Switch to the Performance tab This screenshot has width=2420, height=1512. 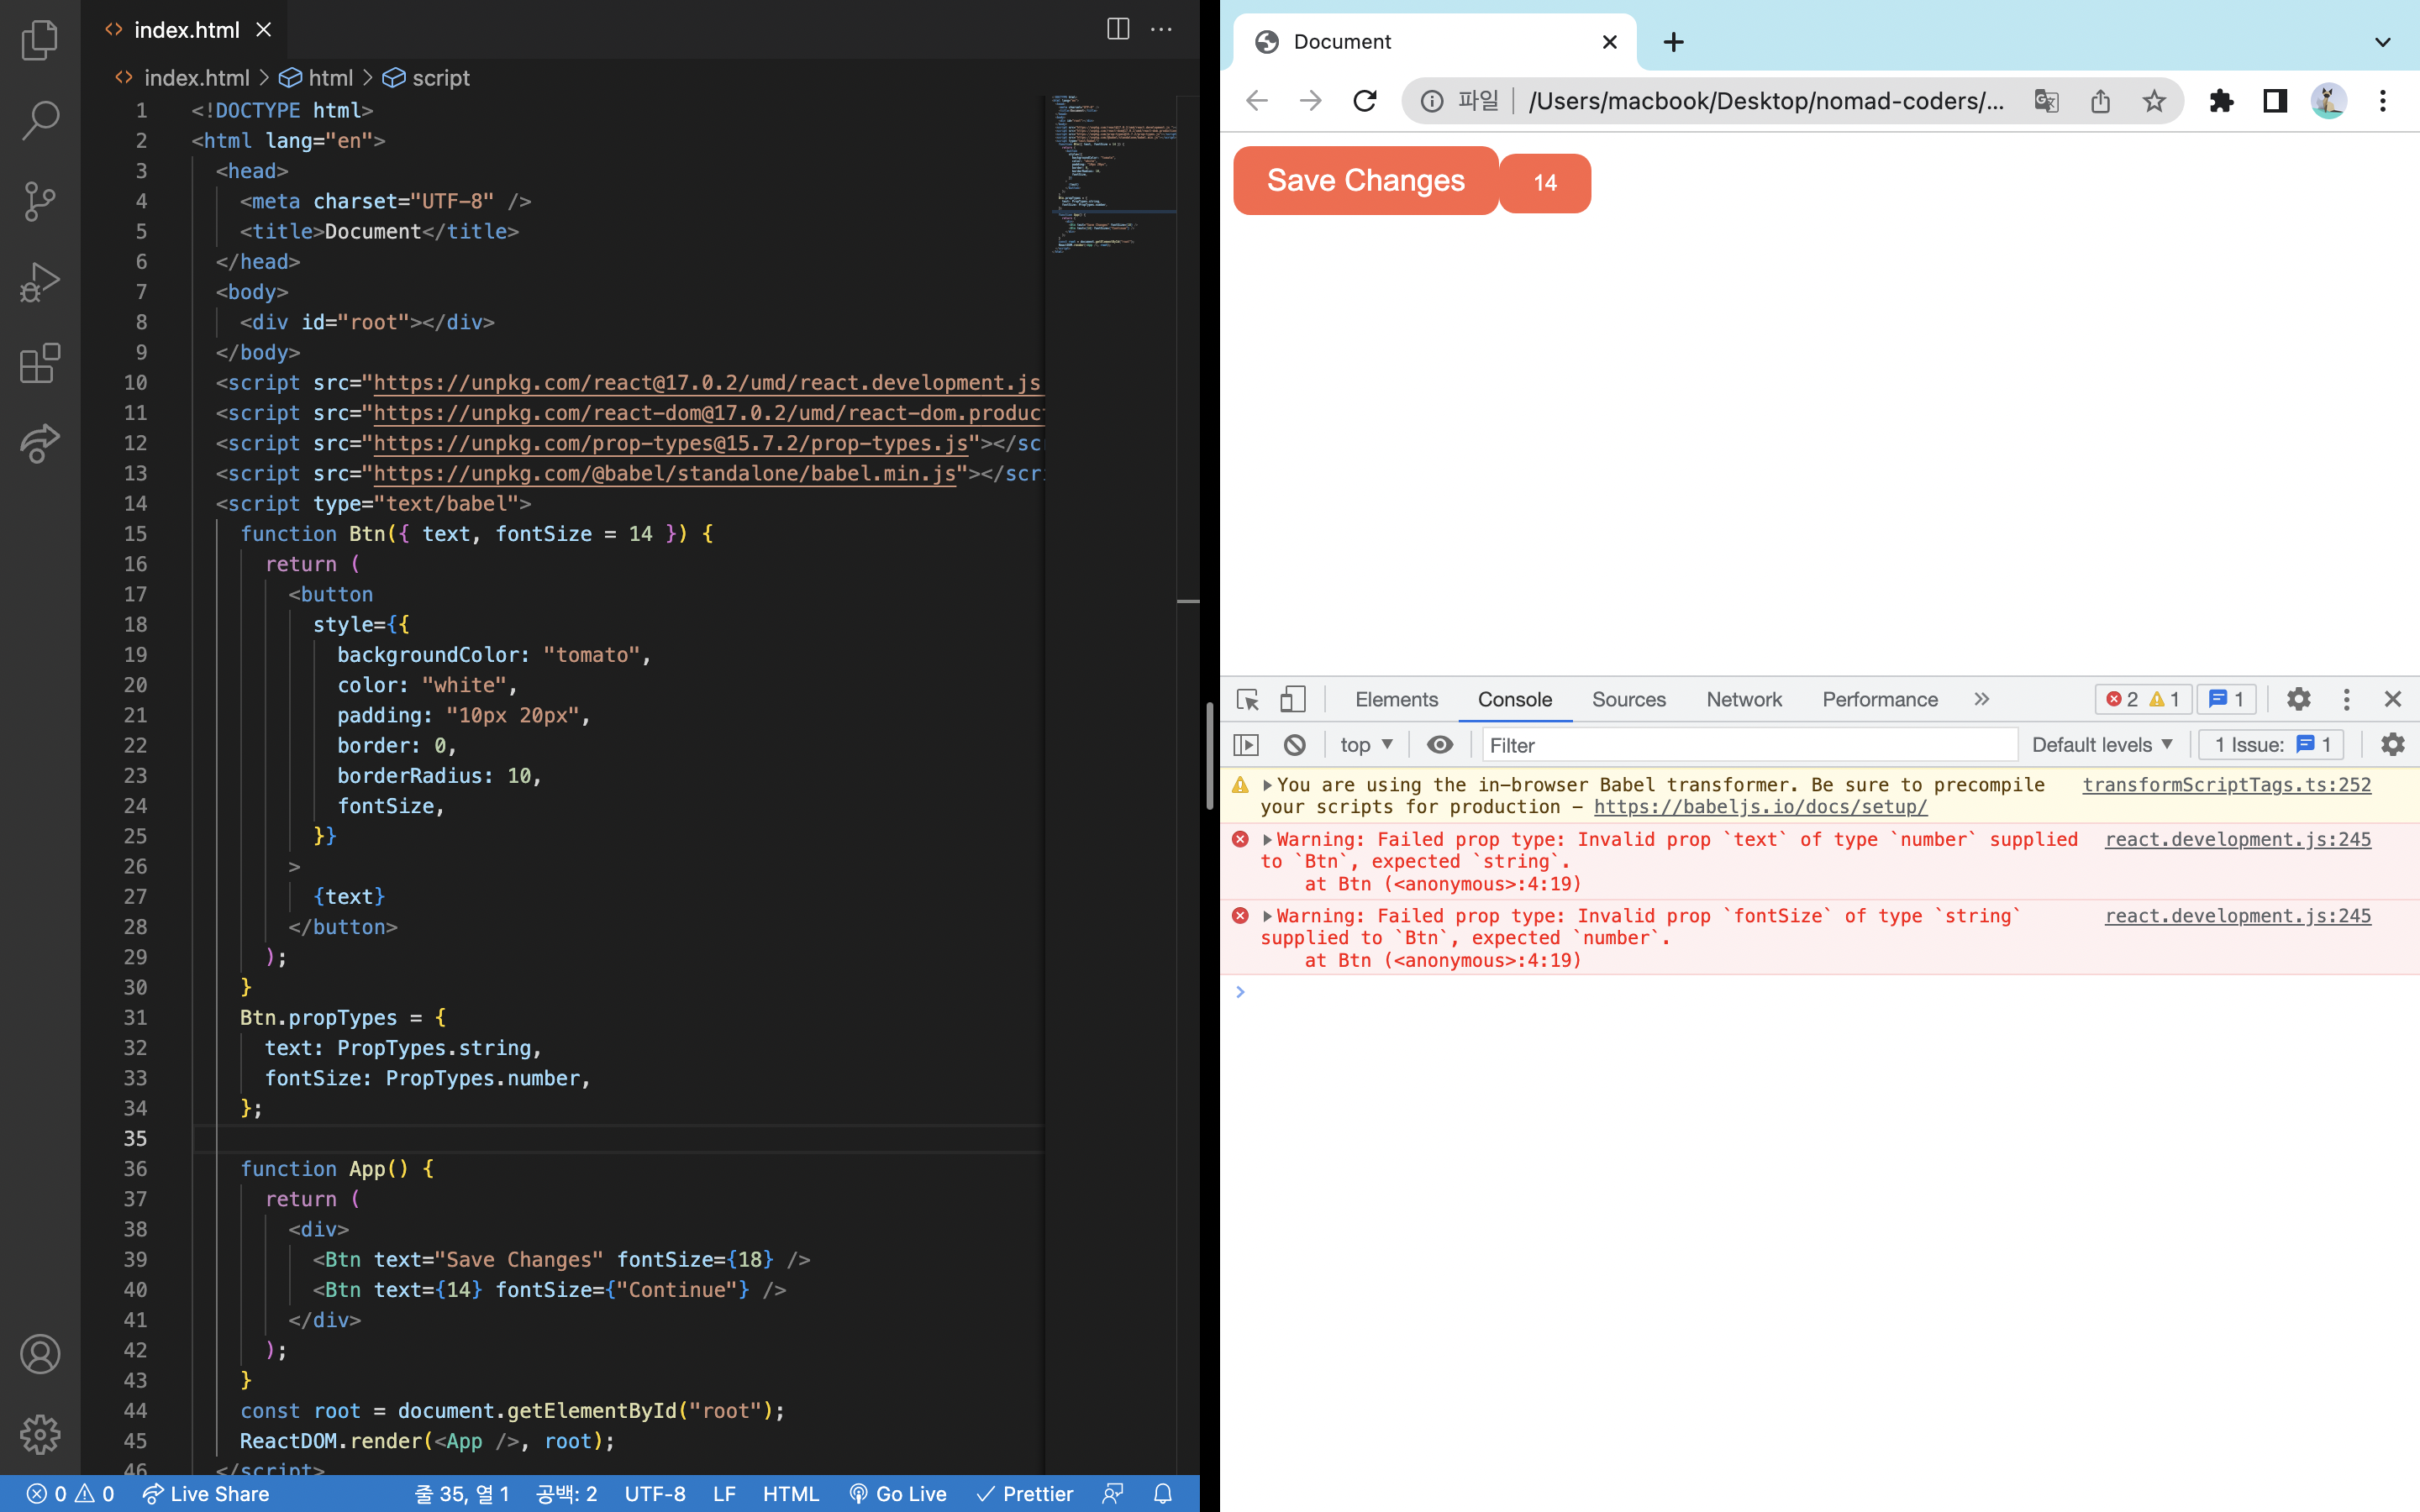(x=1879, y=699)
